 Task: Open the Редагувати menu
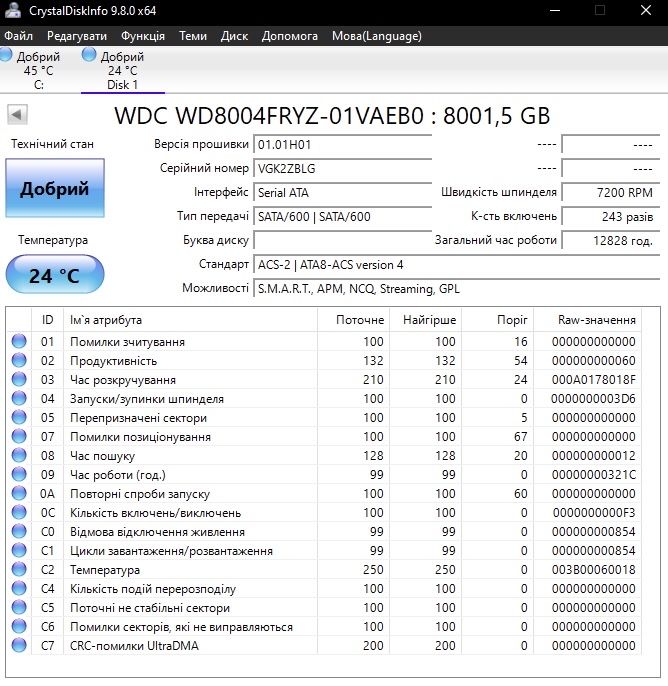coord(77,35)
